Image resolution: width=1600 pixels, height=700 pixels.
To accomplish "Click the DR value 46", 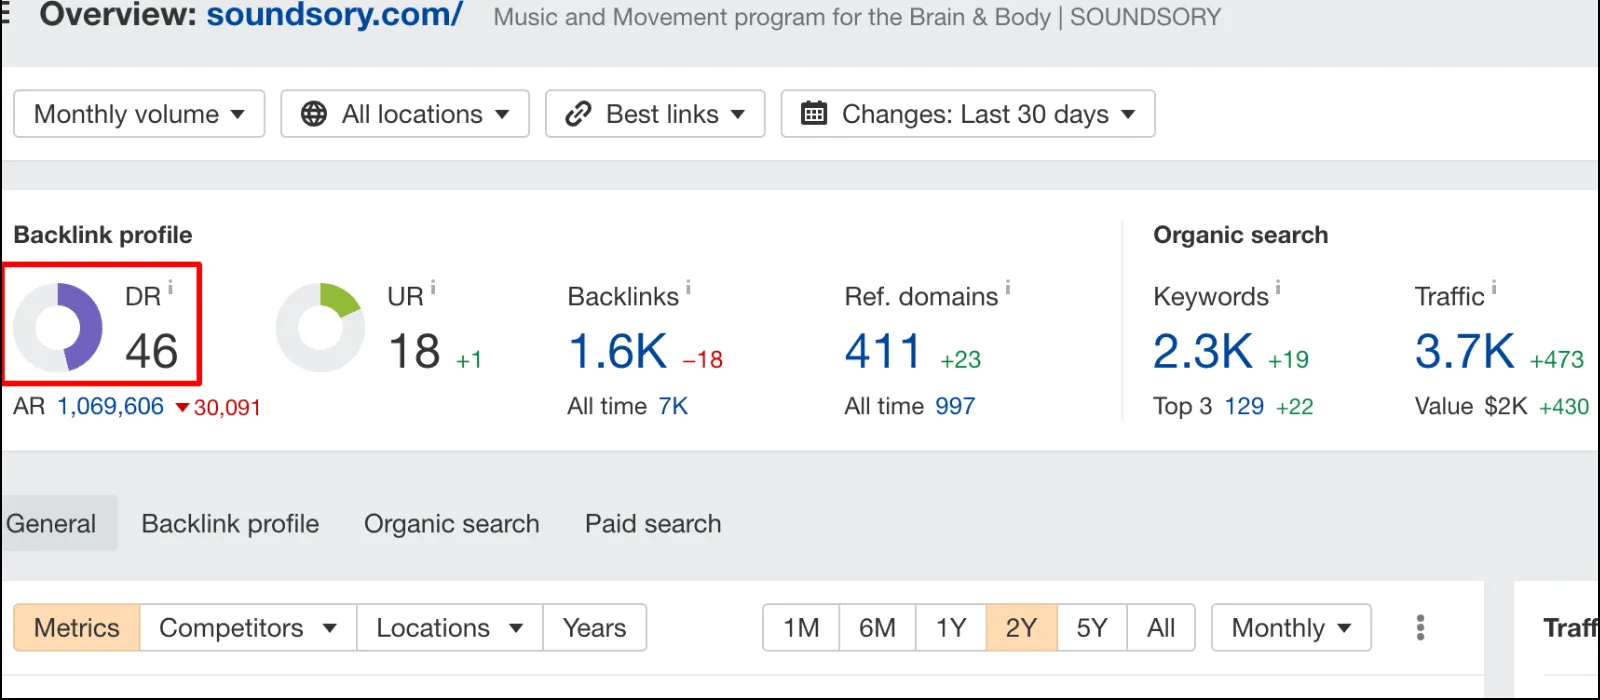I will tap(151, 352).
